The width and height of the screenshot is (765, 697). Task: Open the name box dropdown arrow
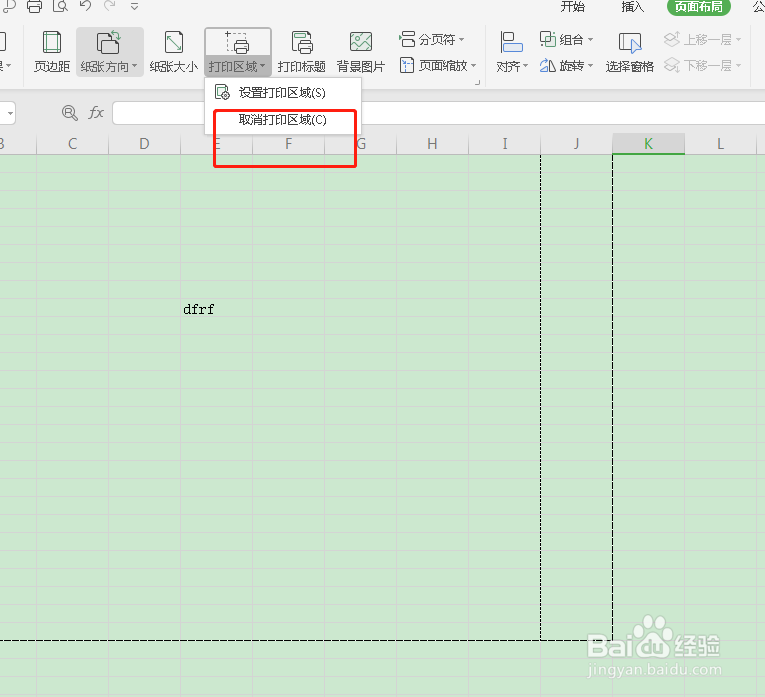(x=10, y=114)
